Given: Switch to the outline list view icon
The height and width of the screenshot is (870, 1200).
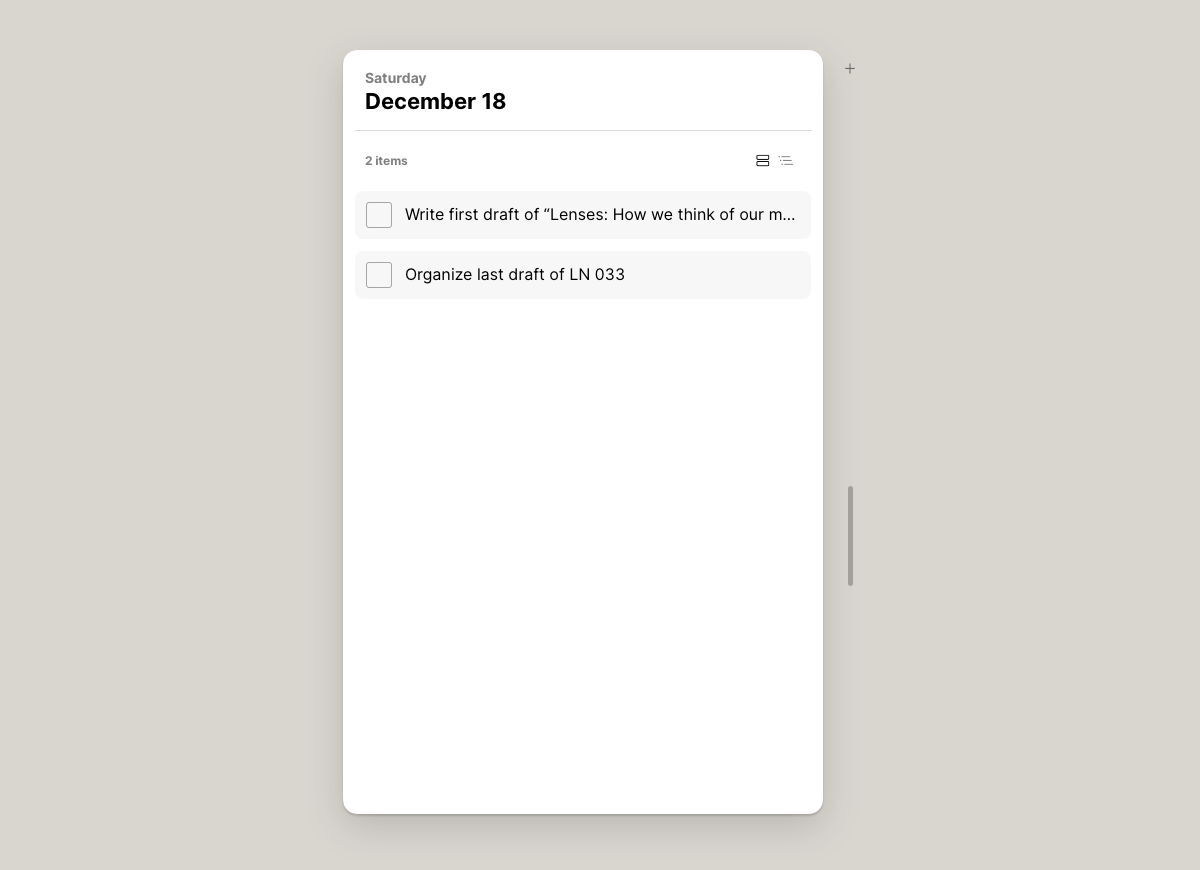Looking at the screenshot, I should [786, 161].
